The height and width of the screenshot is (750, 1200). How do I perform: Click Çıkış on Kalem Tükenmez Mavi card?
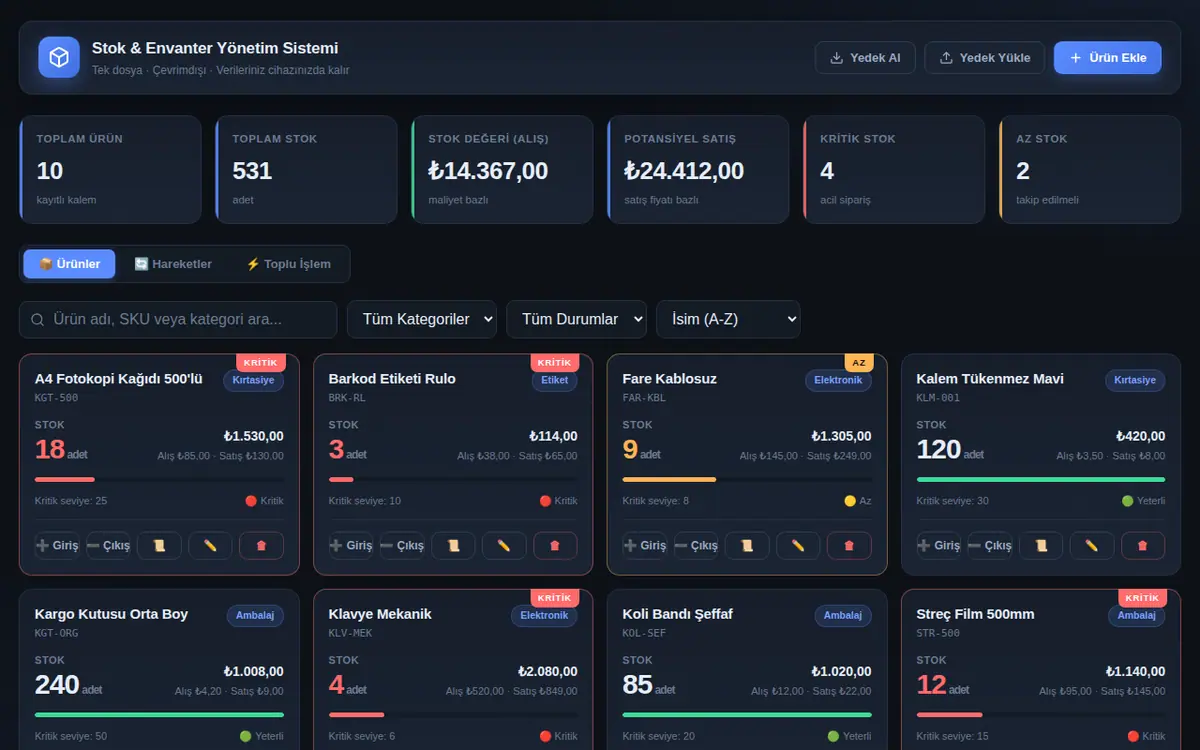pyautogui.click(x=990, y=545)
